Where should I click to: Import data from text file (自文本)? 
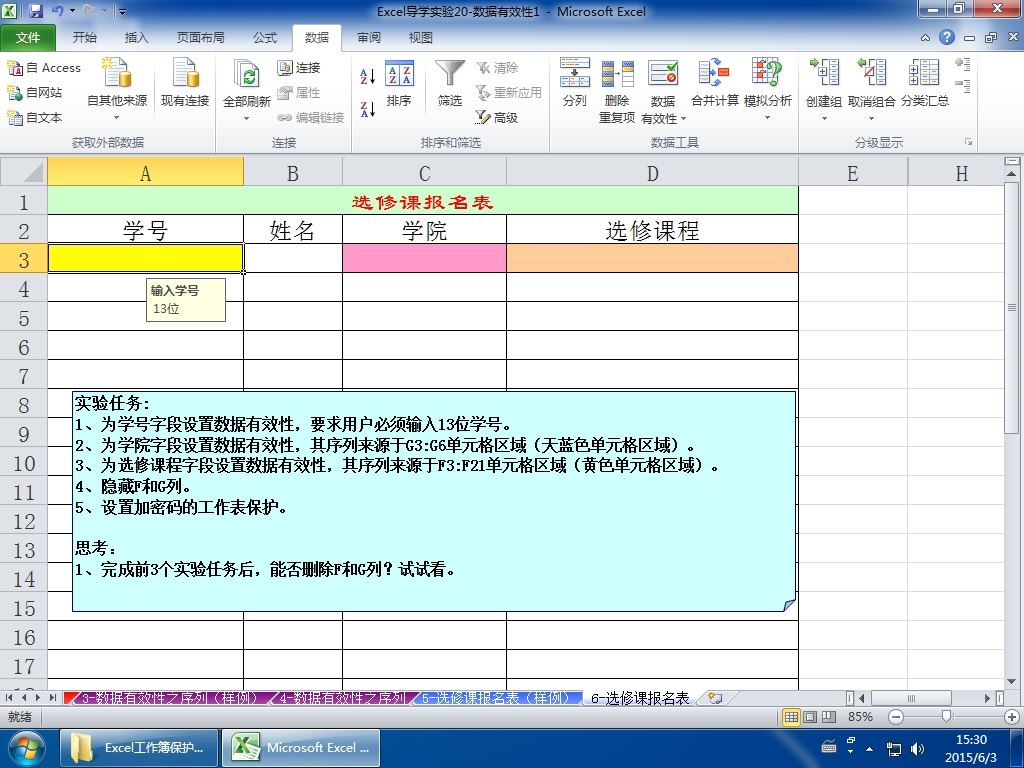click(35, 118)
